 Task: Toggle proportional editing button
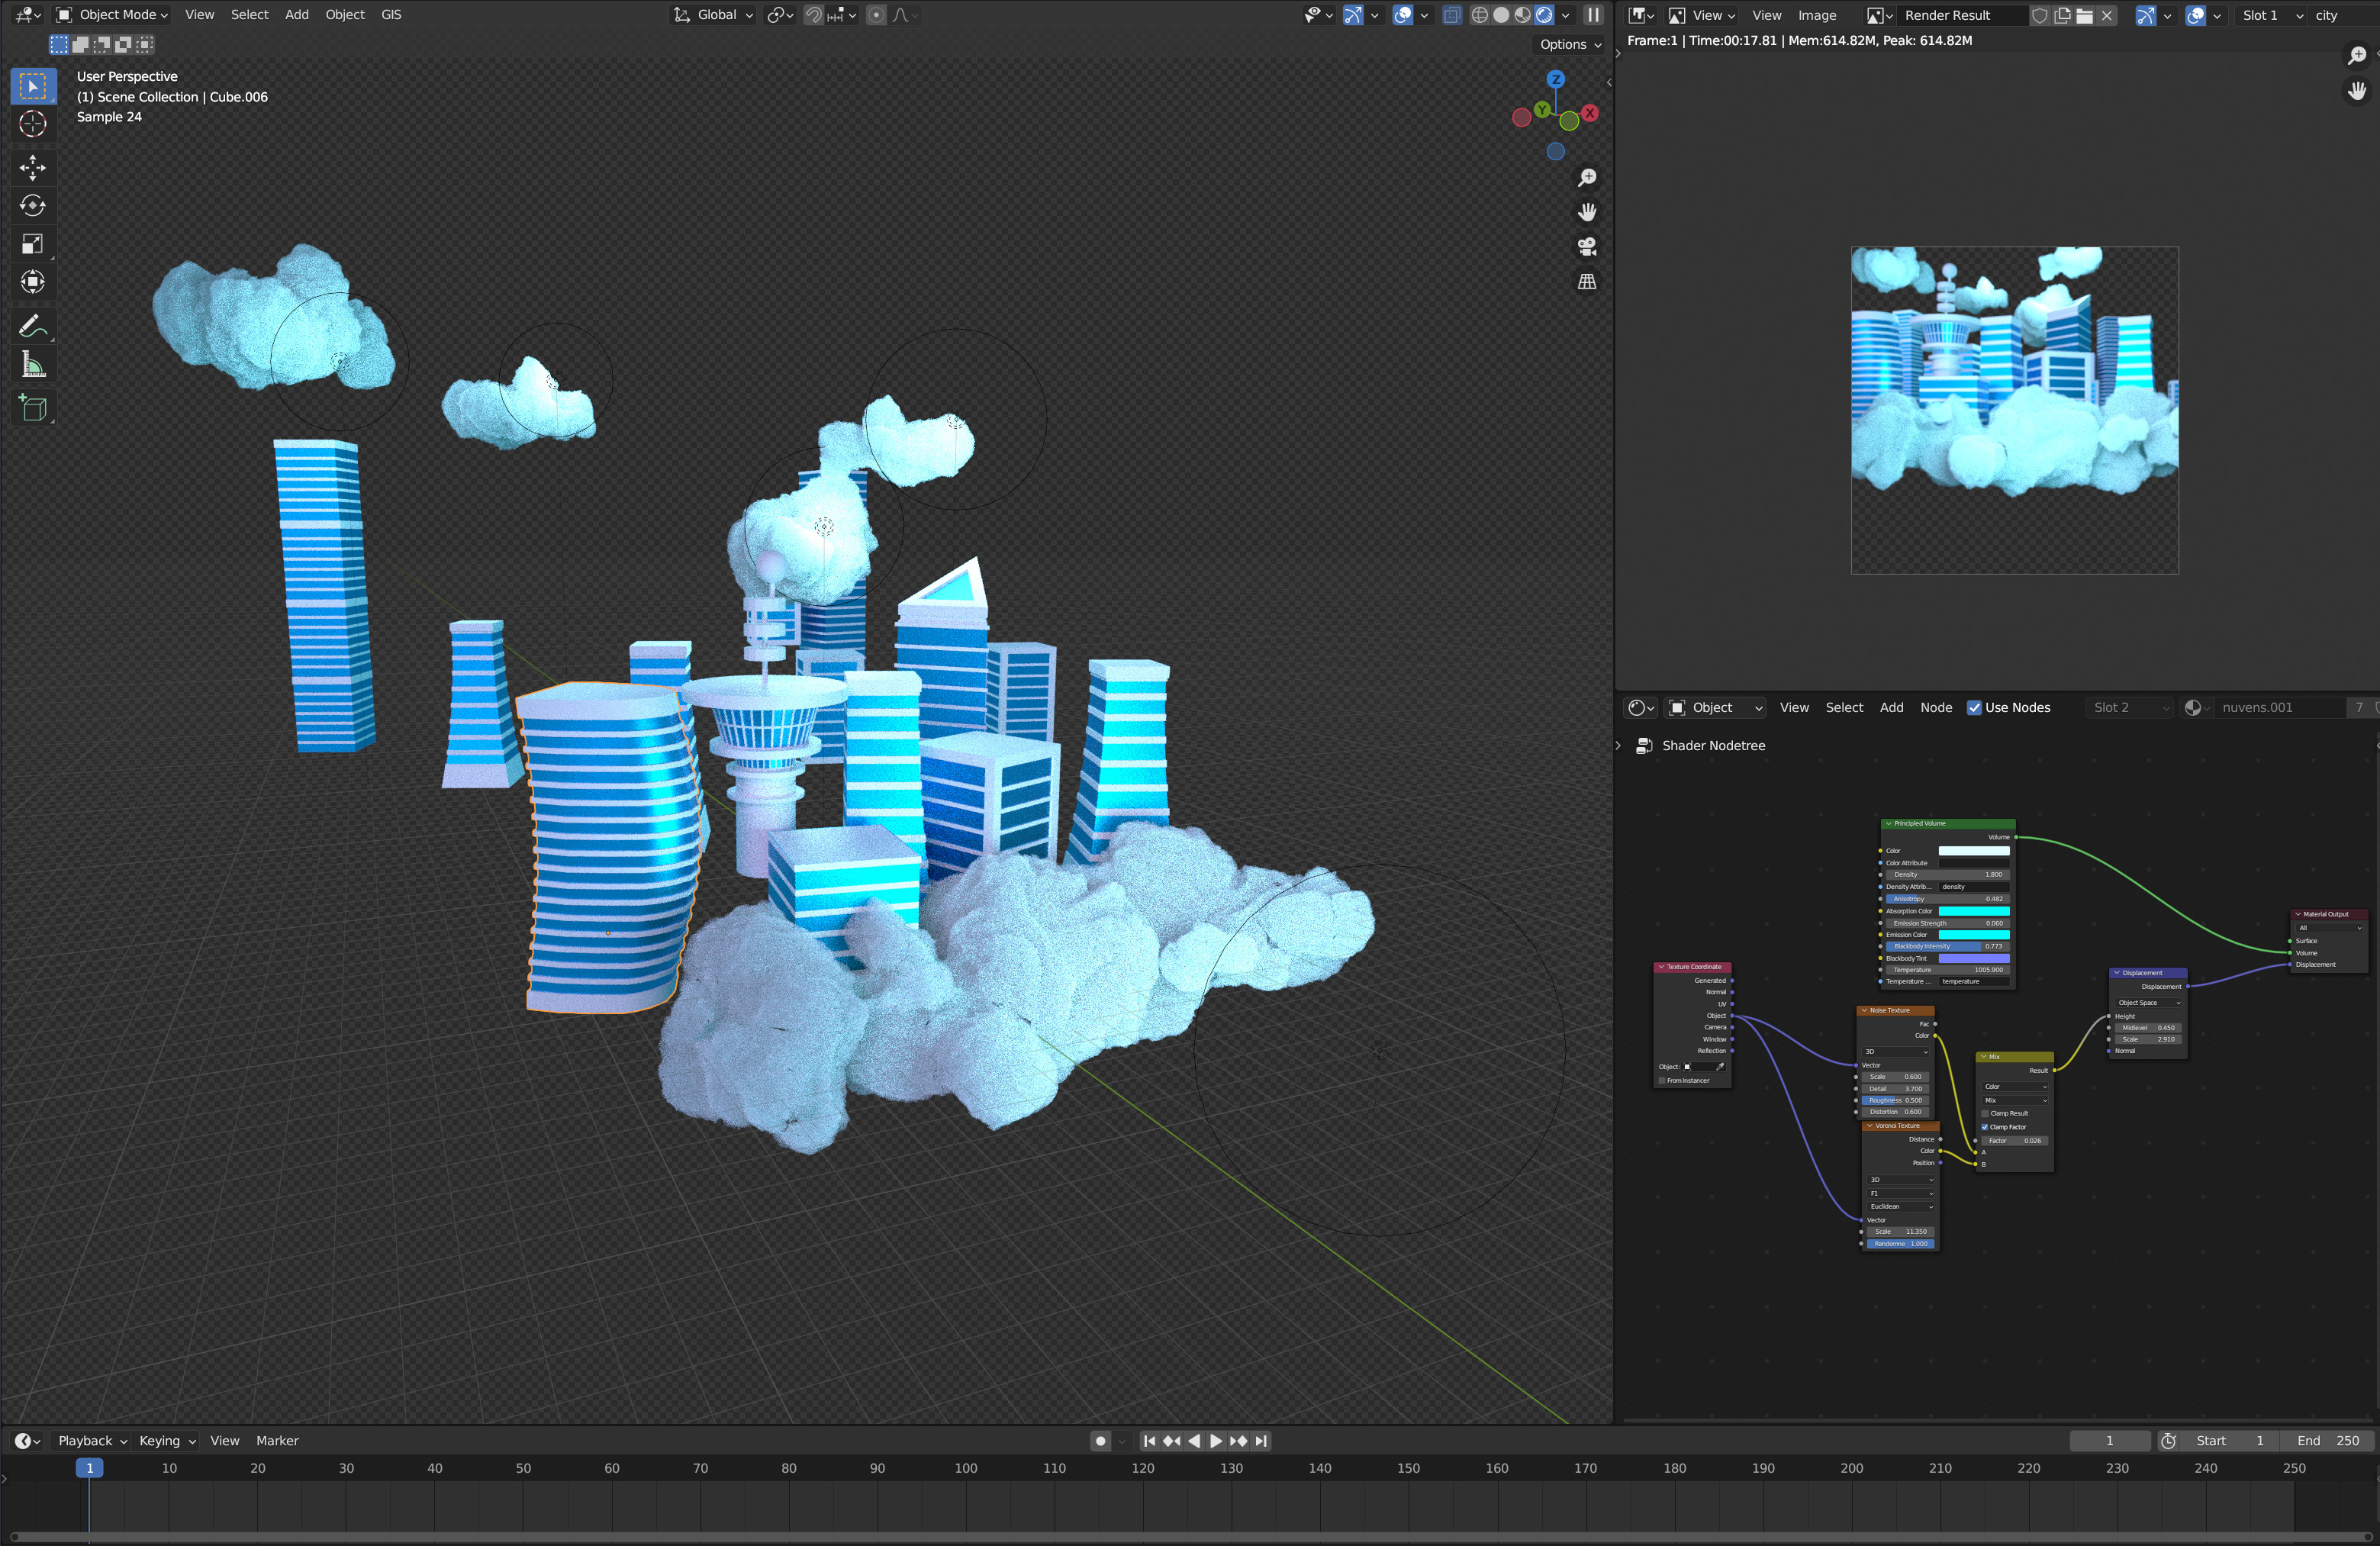tap(876, 15)
